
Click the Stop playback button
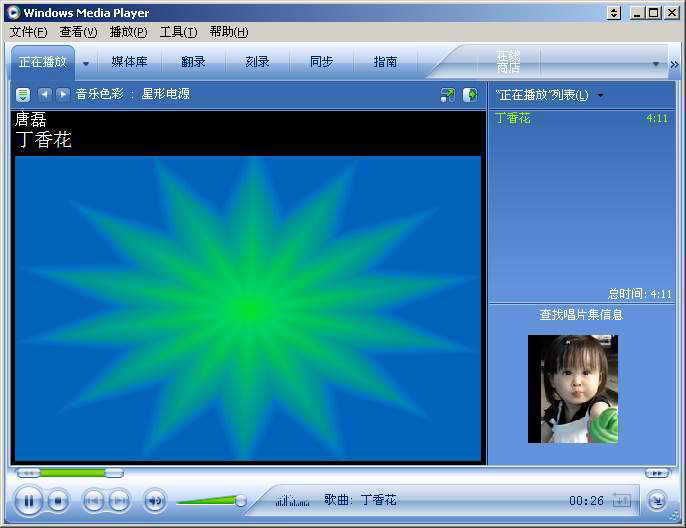tap(58, 500)
